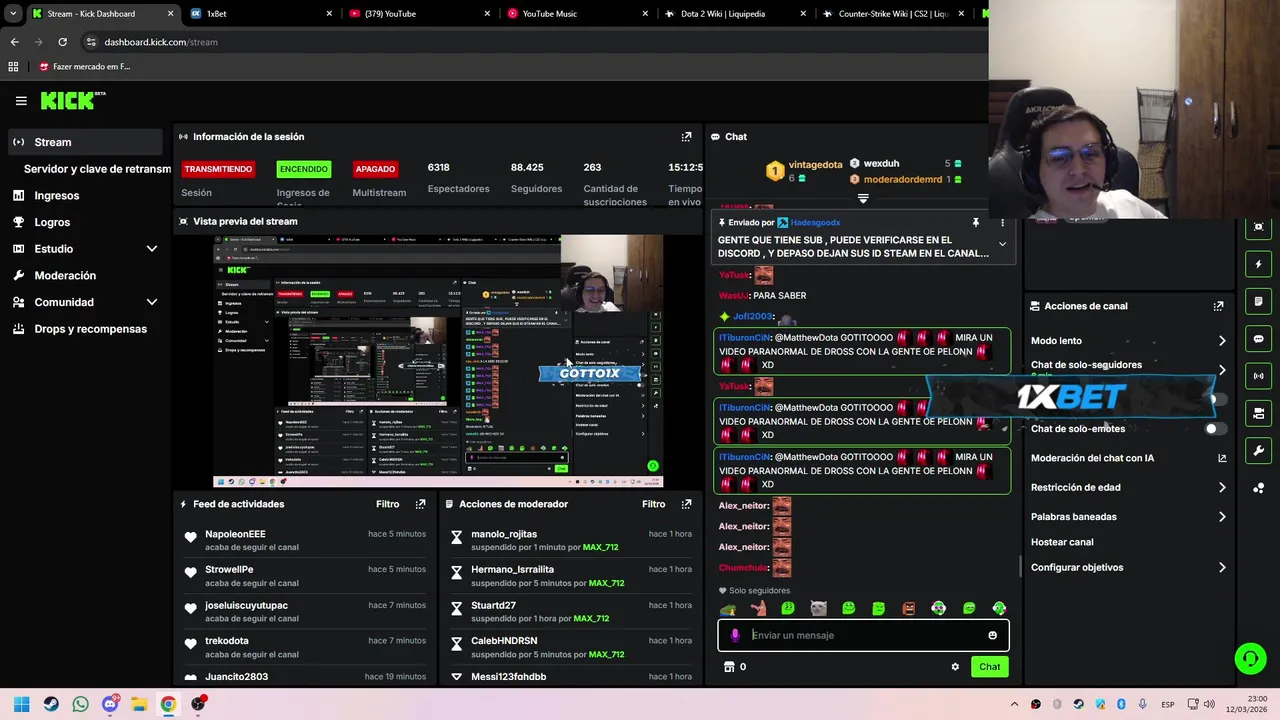
Task: Click the shop icon below message box
Action: tap(729, 667)
